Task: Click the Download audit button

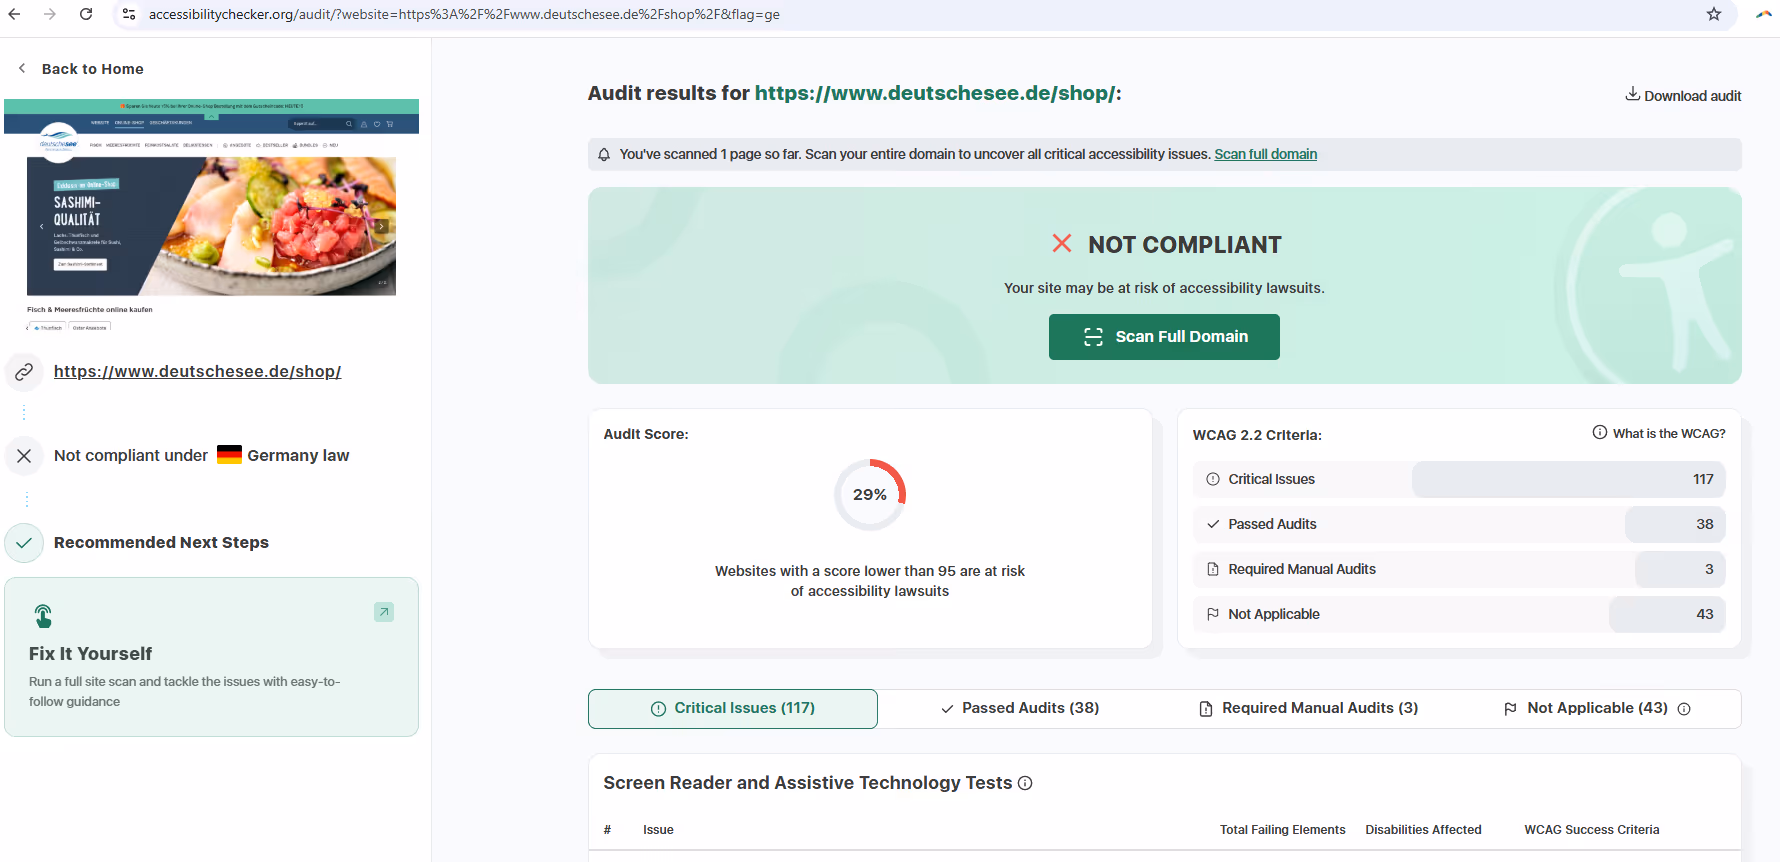Action: coord(1683,95)
